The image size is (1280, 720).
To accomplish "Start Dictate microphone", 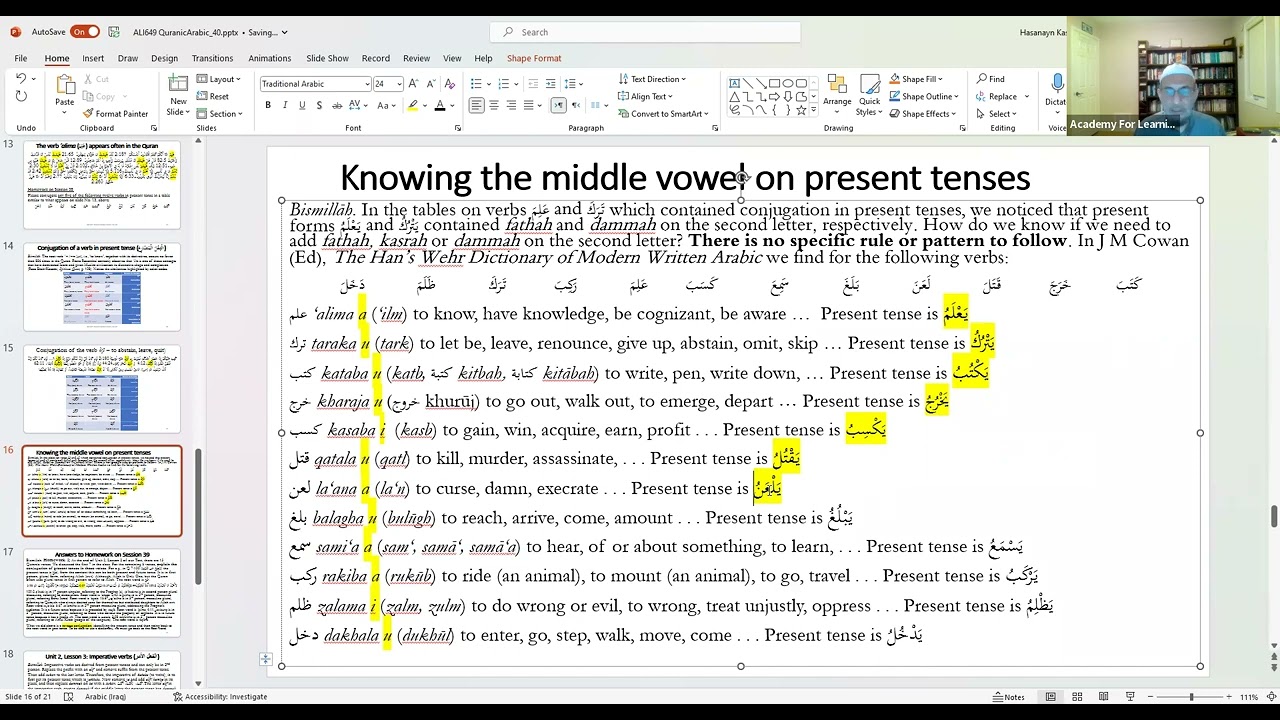I will tap(1056, 88).
